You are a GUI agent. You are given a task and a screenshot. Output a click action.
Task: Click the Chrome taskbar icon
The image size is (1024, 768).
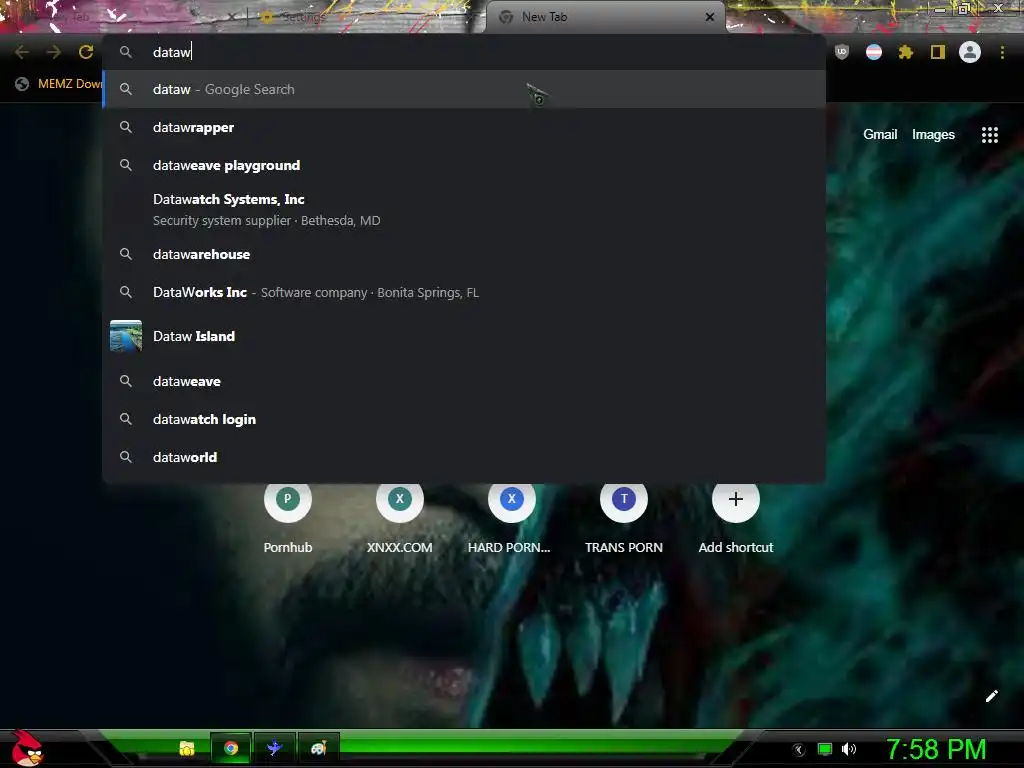[231, 748]
